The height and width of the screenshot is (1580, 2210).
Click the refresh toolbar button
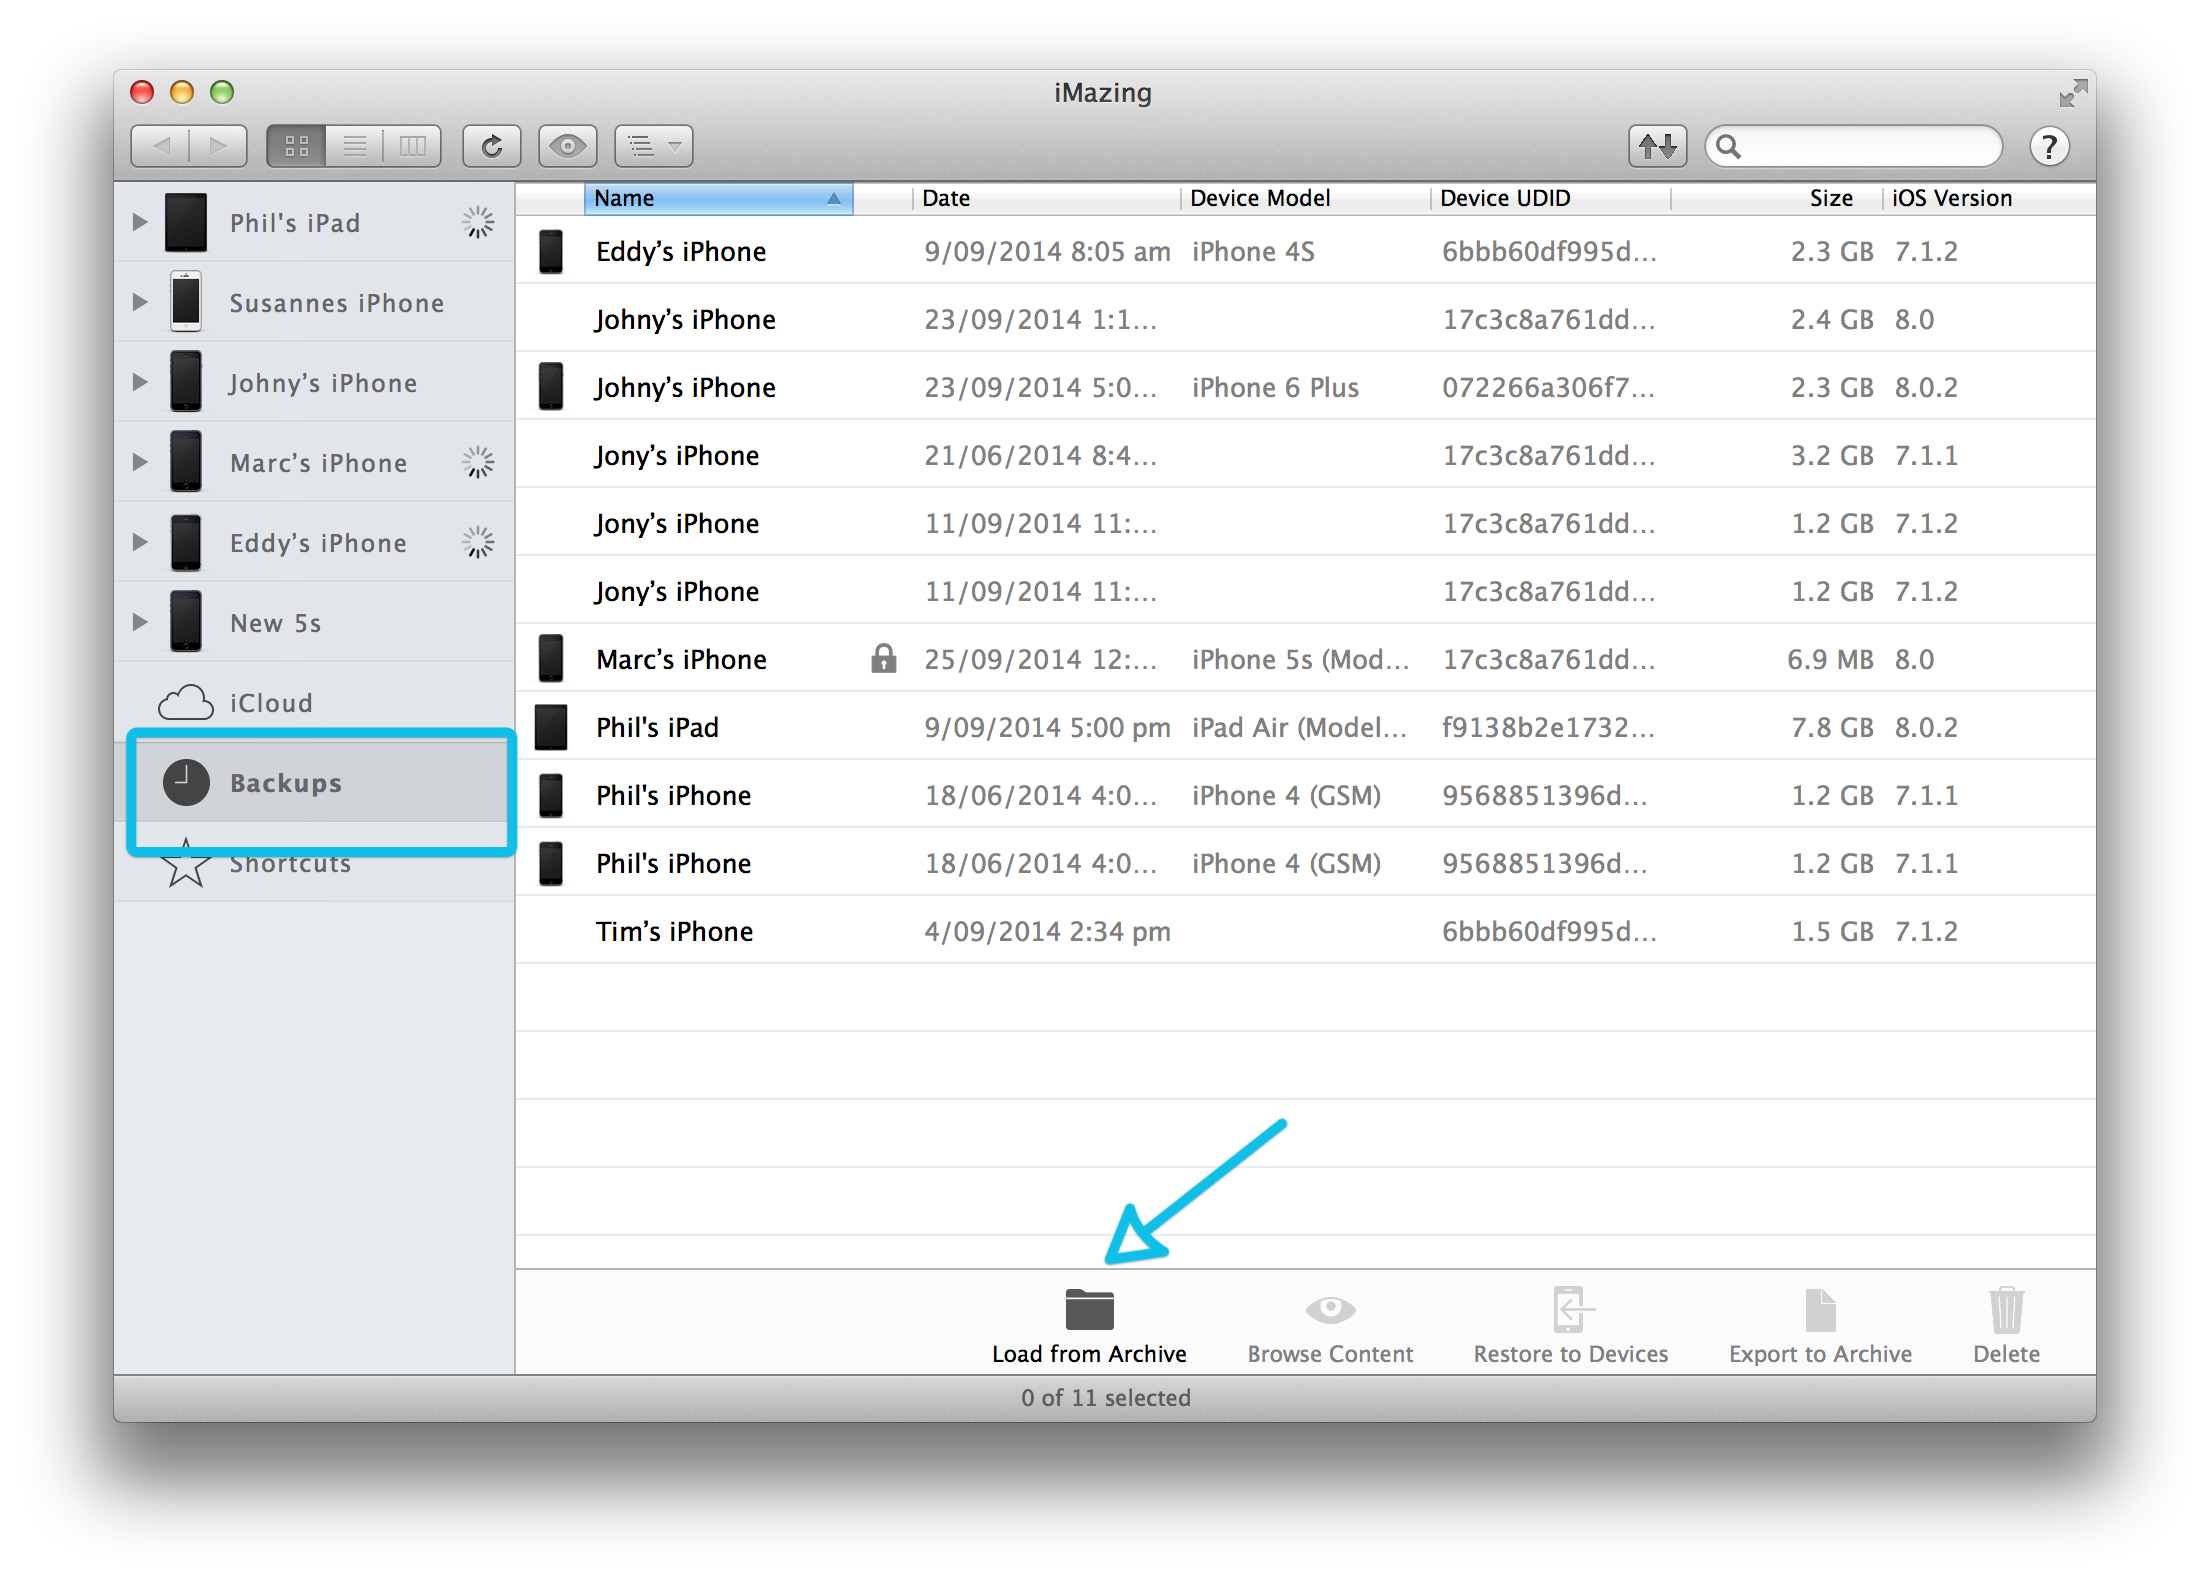(x=492, y=147)
